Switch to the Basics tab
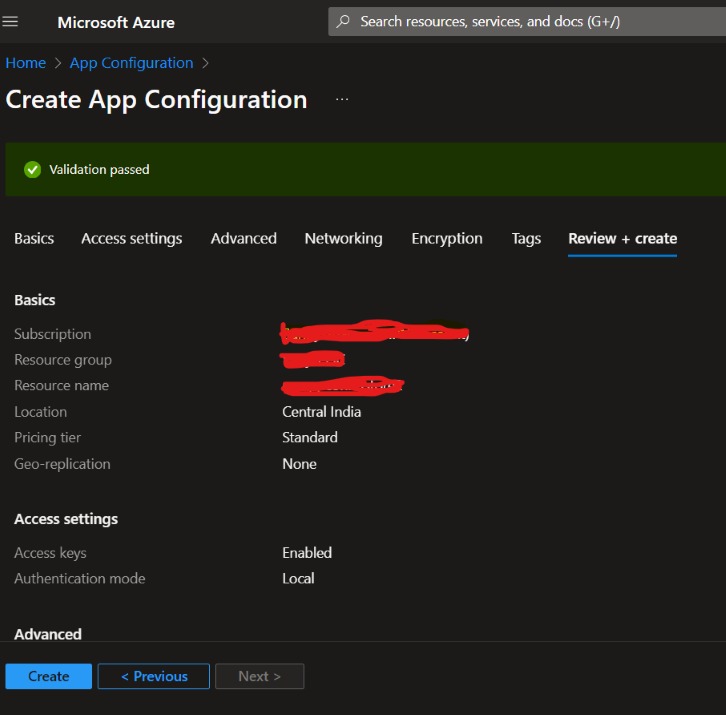 pyautogui.click(x=34, y=238)
